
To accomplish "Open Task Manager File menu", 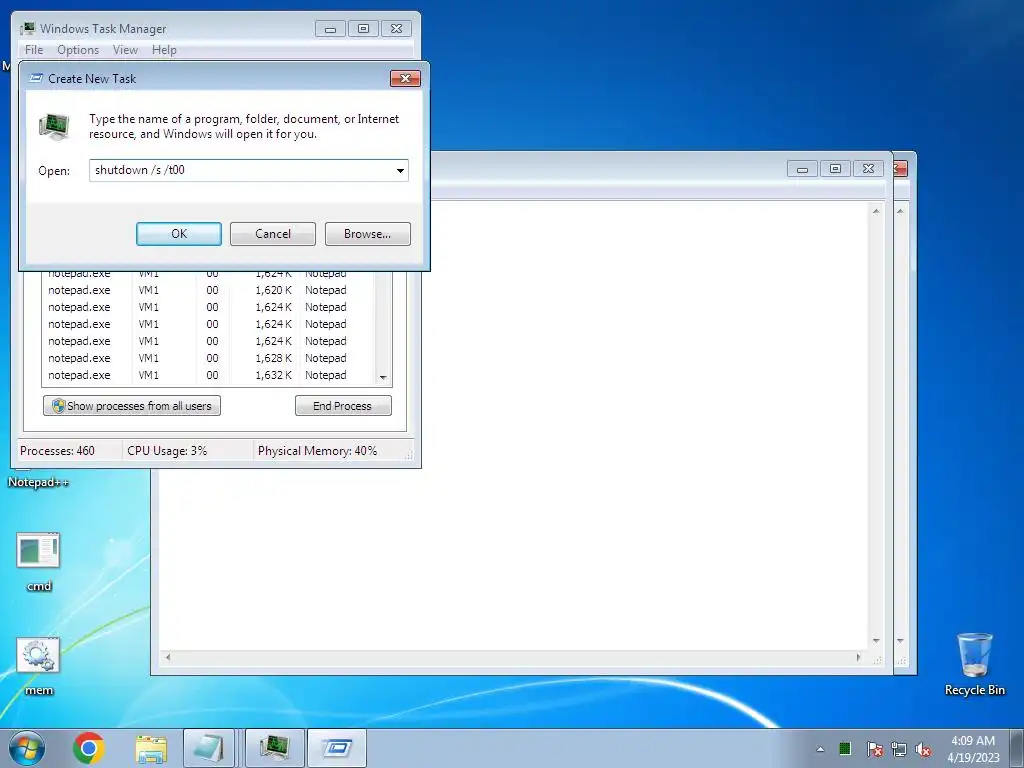I will (x=34, y=50).
